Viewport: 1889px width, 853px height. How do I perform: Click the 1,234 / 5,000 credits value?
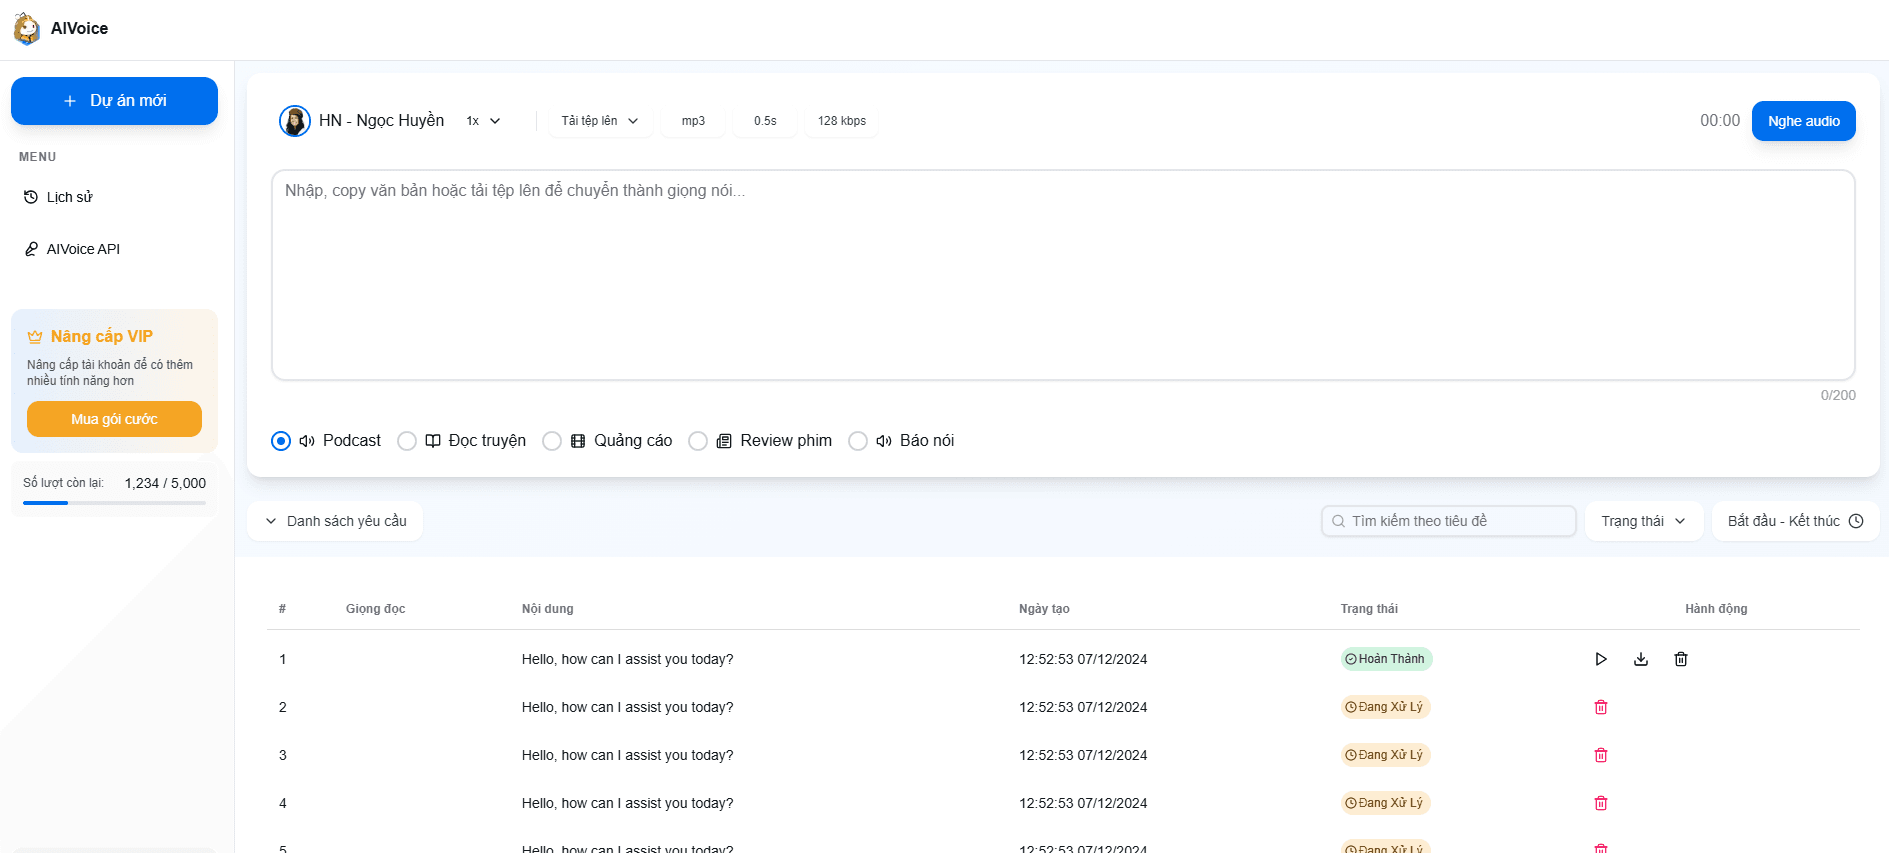click(165, 483)
